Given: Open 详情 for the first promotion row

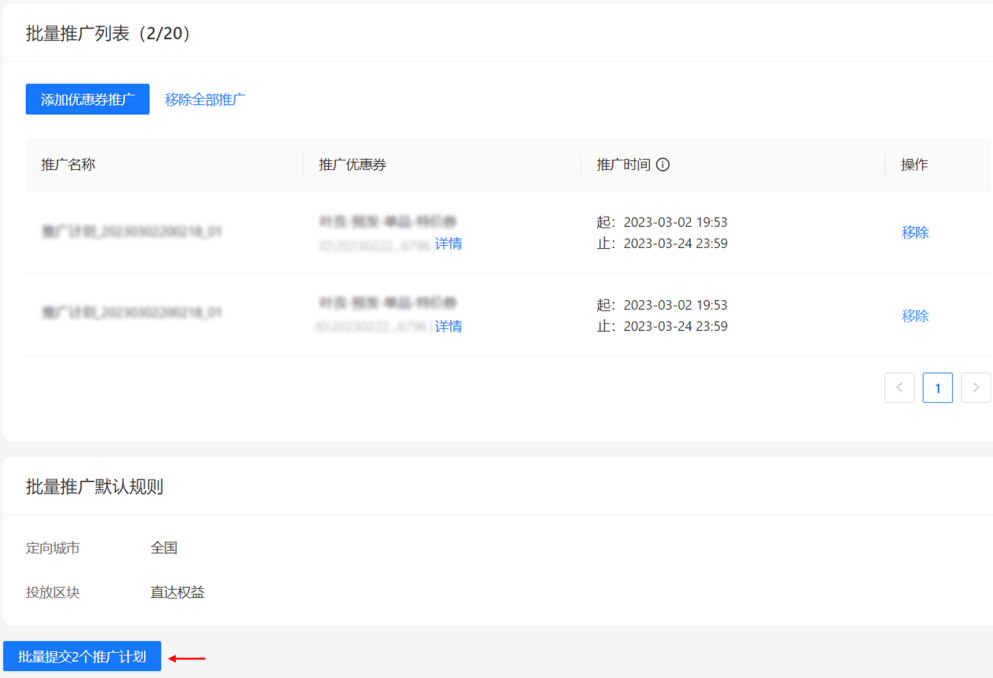Looking at the screenshot, I should [448, 244].
